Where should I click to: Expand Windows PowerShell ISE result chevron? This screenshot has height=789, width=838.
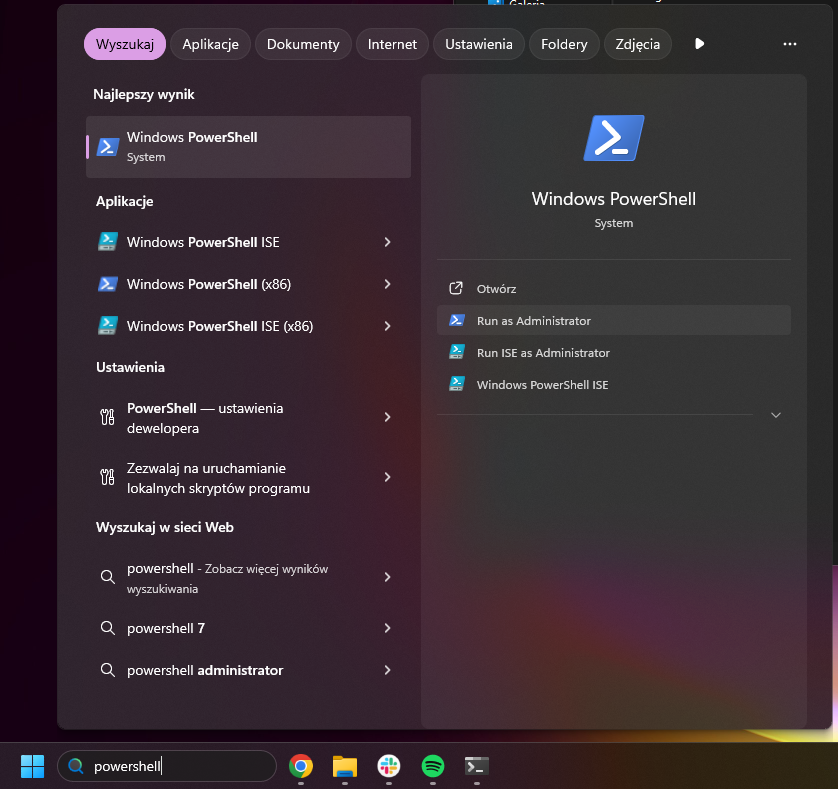pyautogui.click(x=387, y=242)
